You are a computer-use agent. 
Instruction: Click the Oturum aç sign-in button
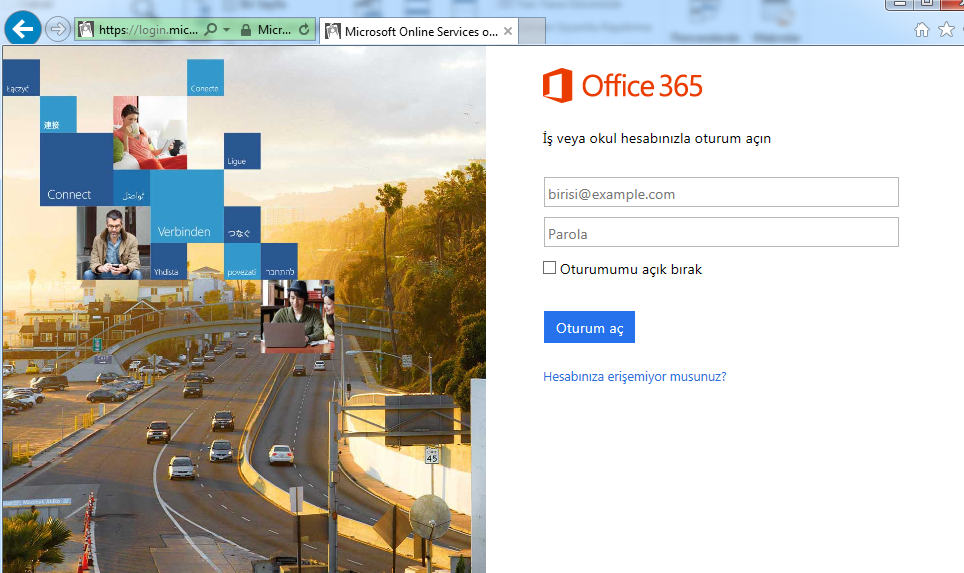click(x=589, y=327)
